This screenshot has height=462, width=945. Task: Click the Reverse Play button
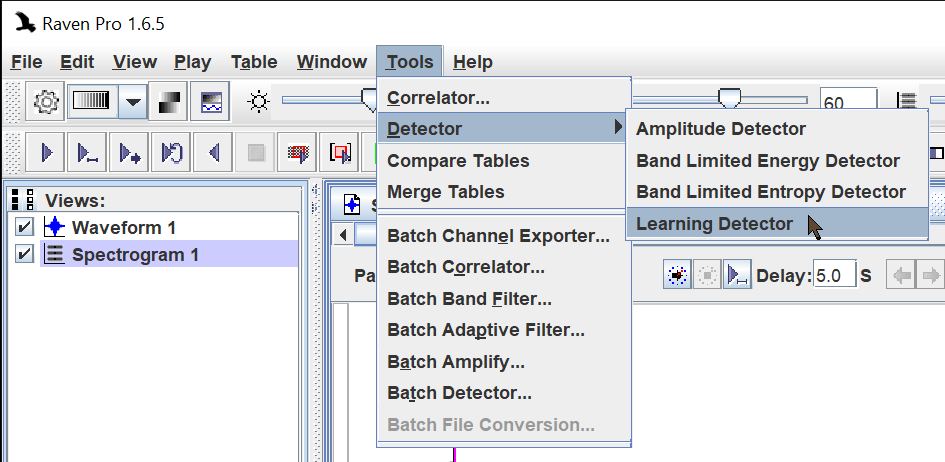[x=213, y=153]
